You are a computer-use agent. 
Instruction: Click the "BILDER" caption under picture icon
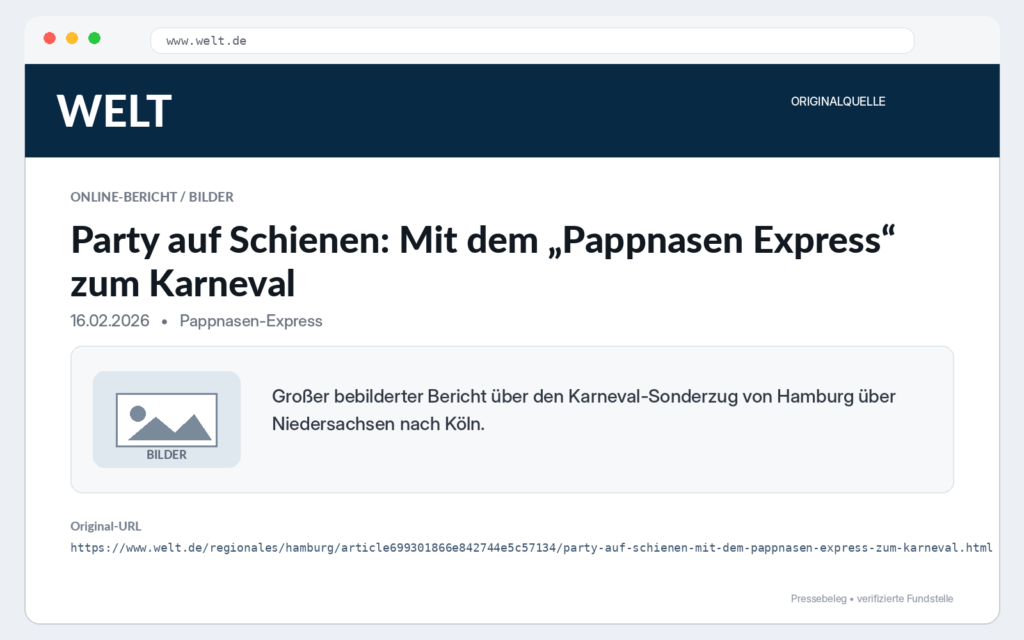(167, 455)
